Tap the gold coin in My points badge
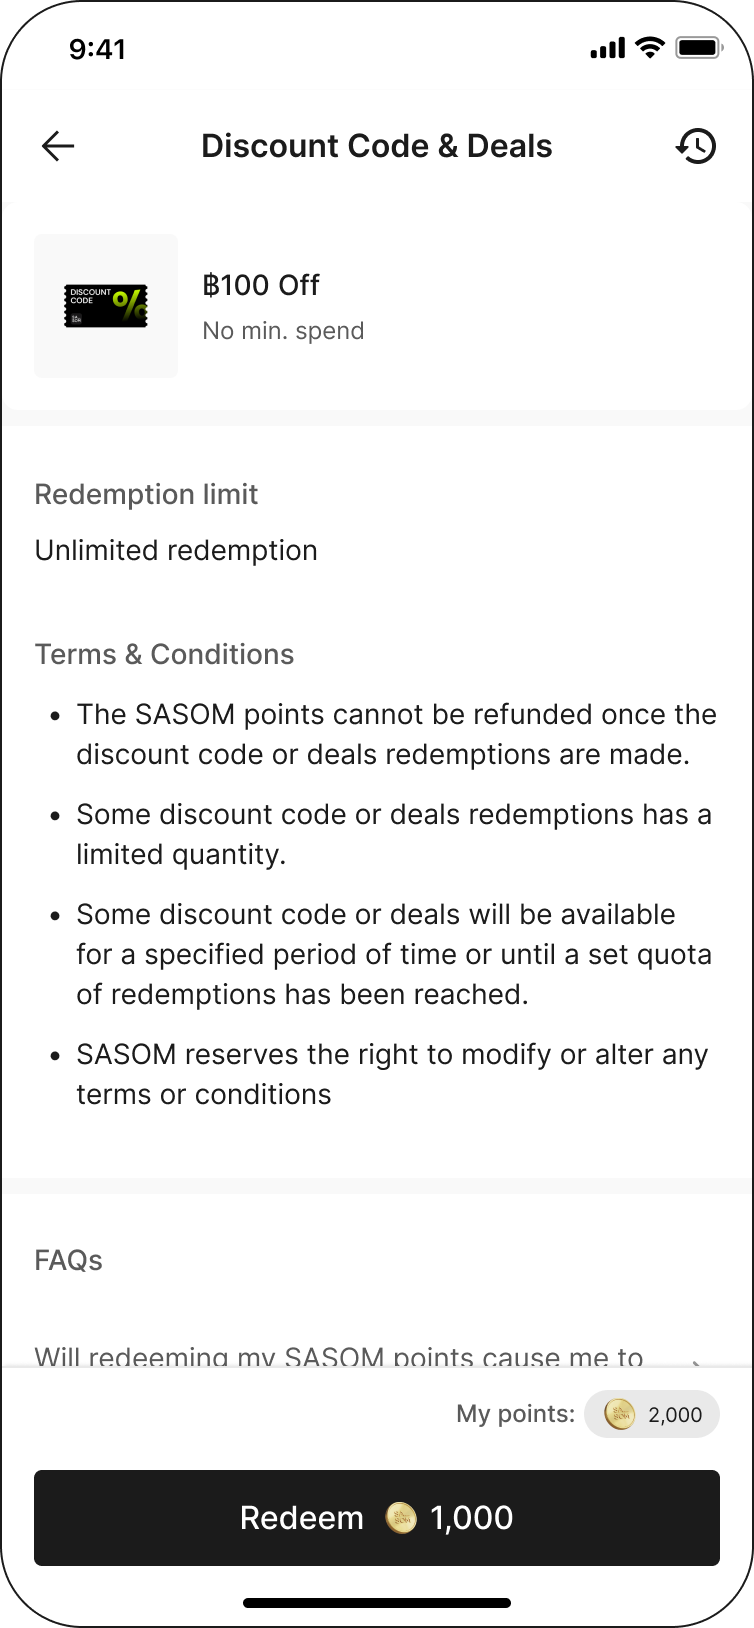 pyautogui.click(x=620, y=1414)
